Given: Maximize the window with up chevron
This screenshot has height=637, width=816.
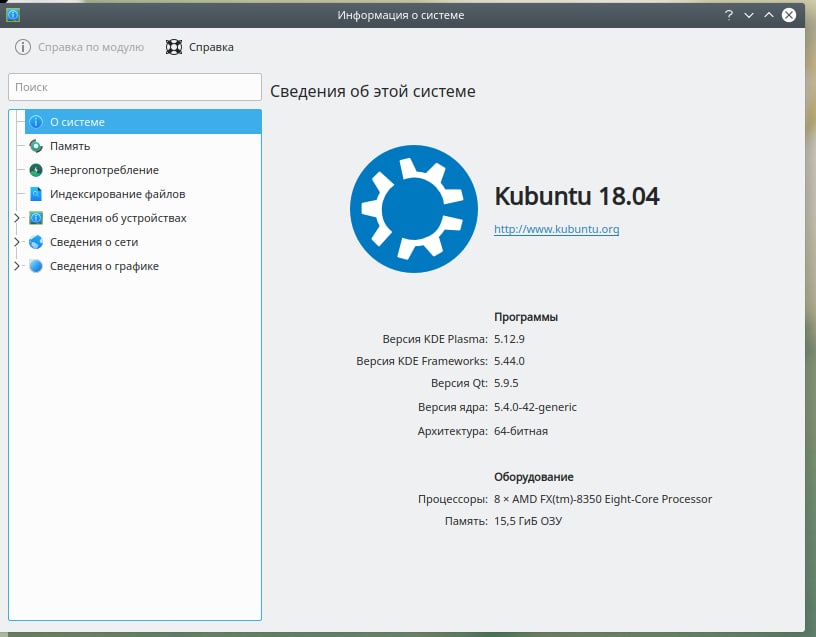Looking at the screenshot, I should [x=769, y=15].
